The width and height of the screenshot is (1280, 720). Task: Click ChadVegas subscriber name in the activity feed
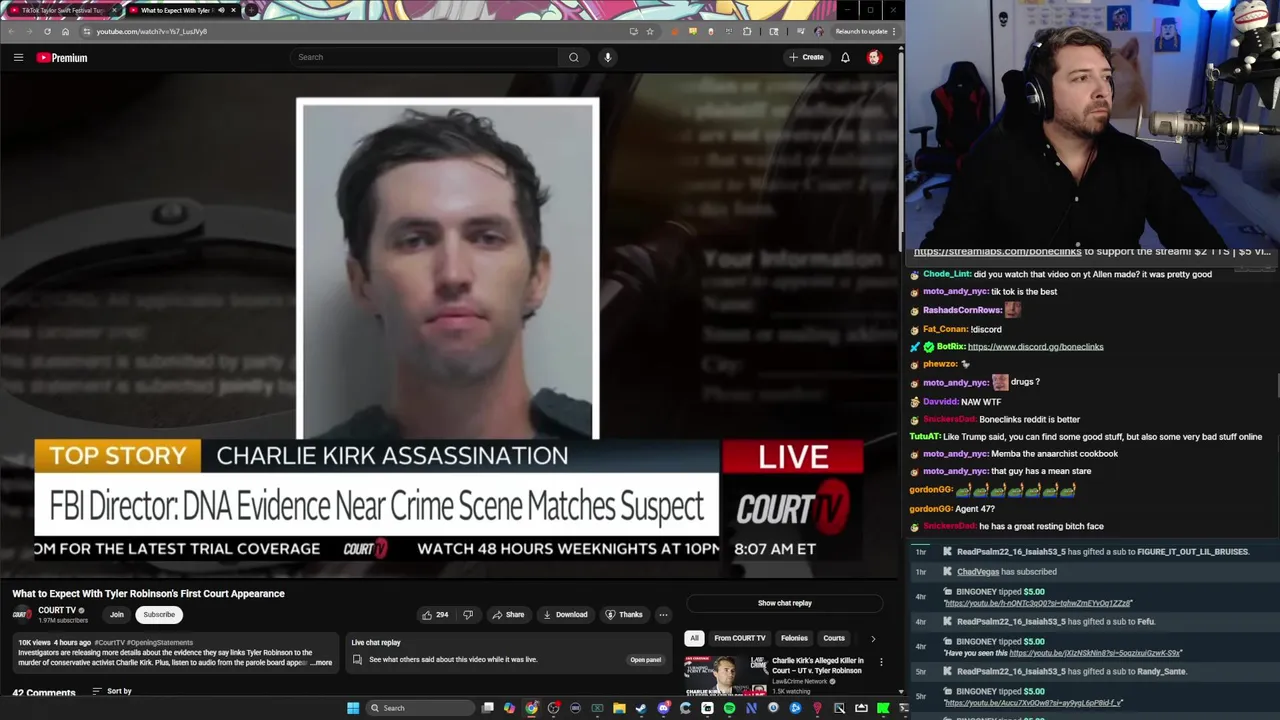978,572
